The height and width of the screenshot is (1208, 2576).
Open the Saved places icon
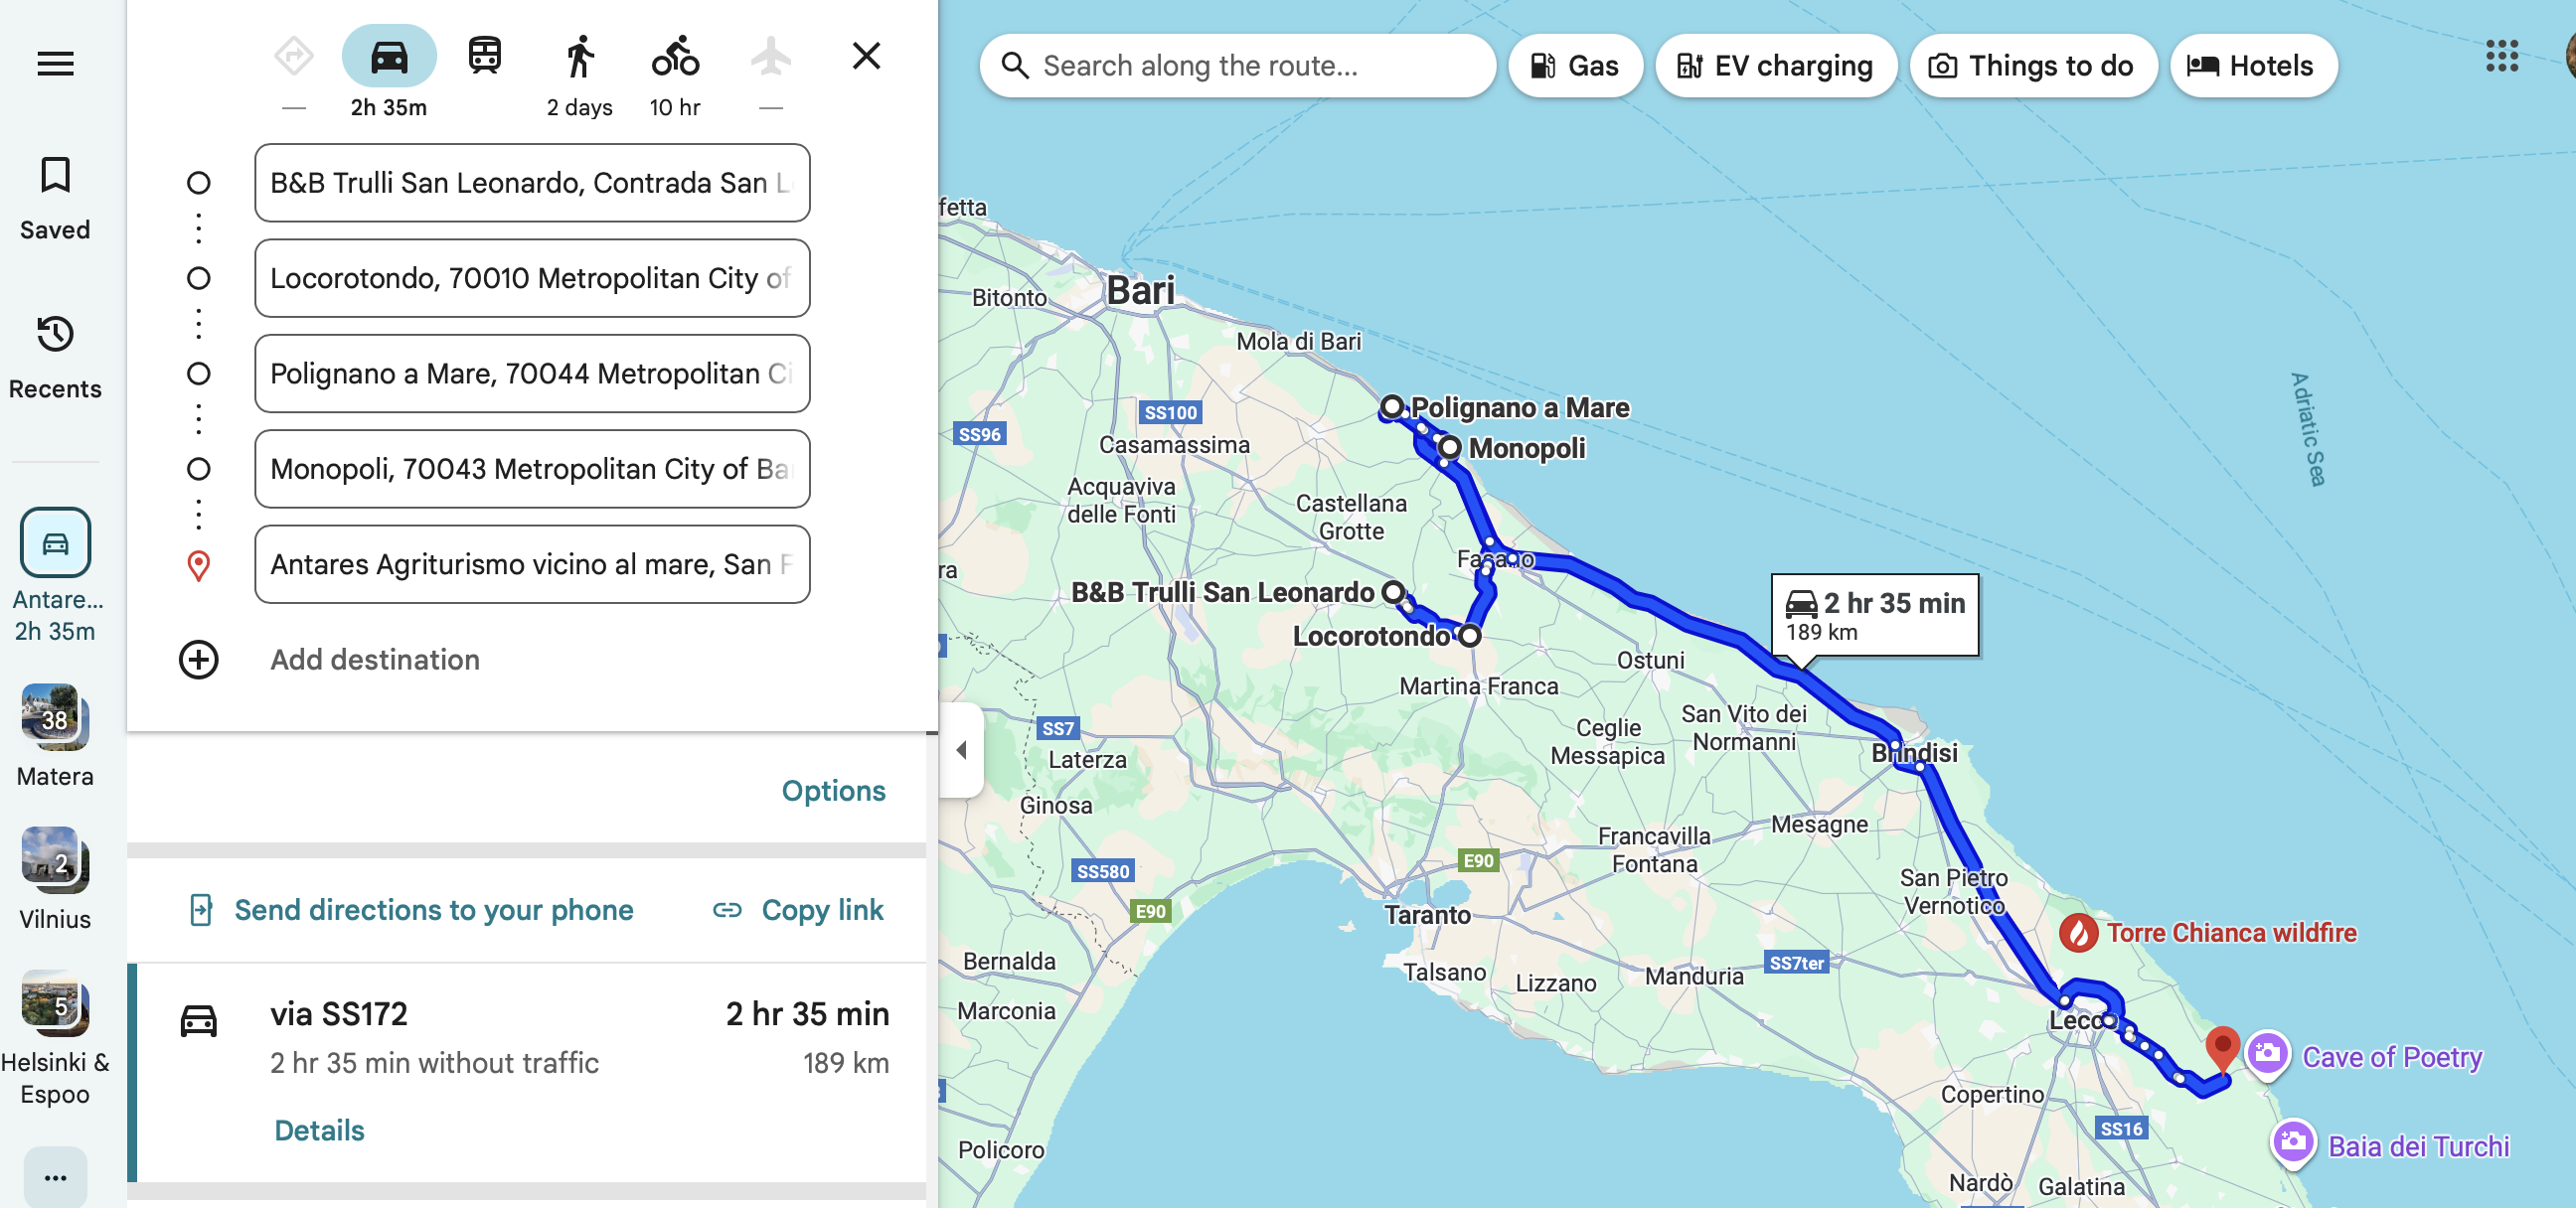tap(55, 176)
